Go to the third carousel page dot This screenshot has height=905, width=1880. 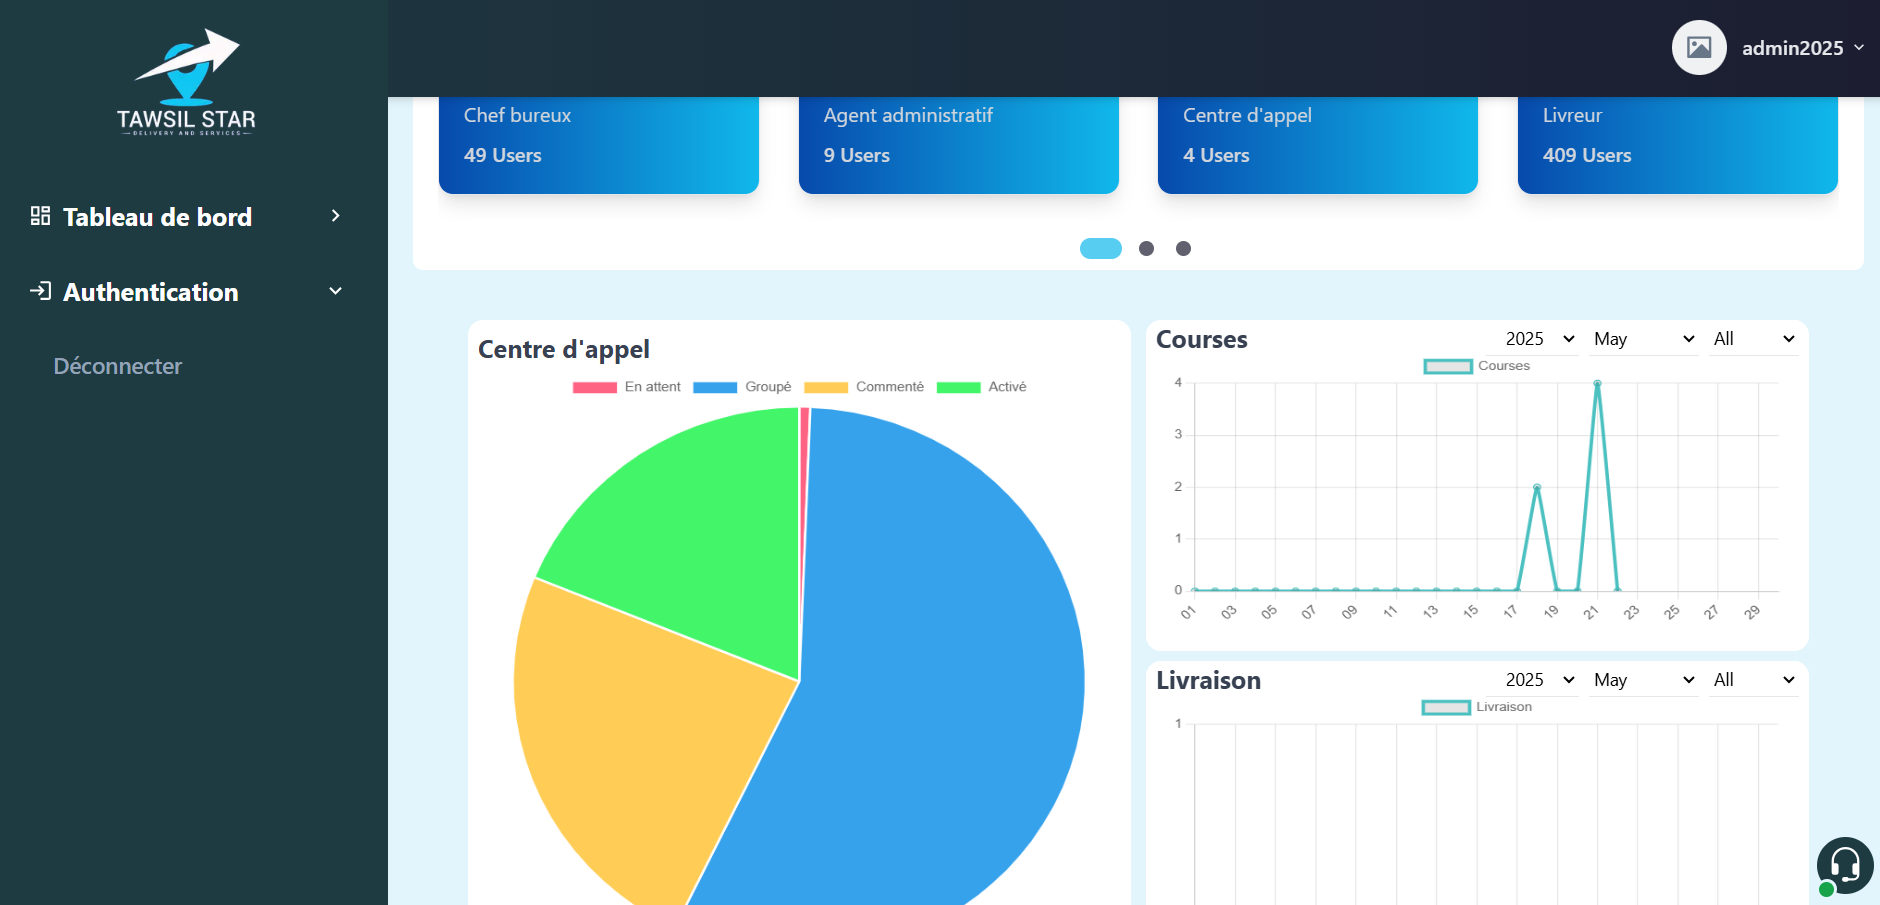1183,248
